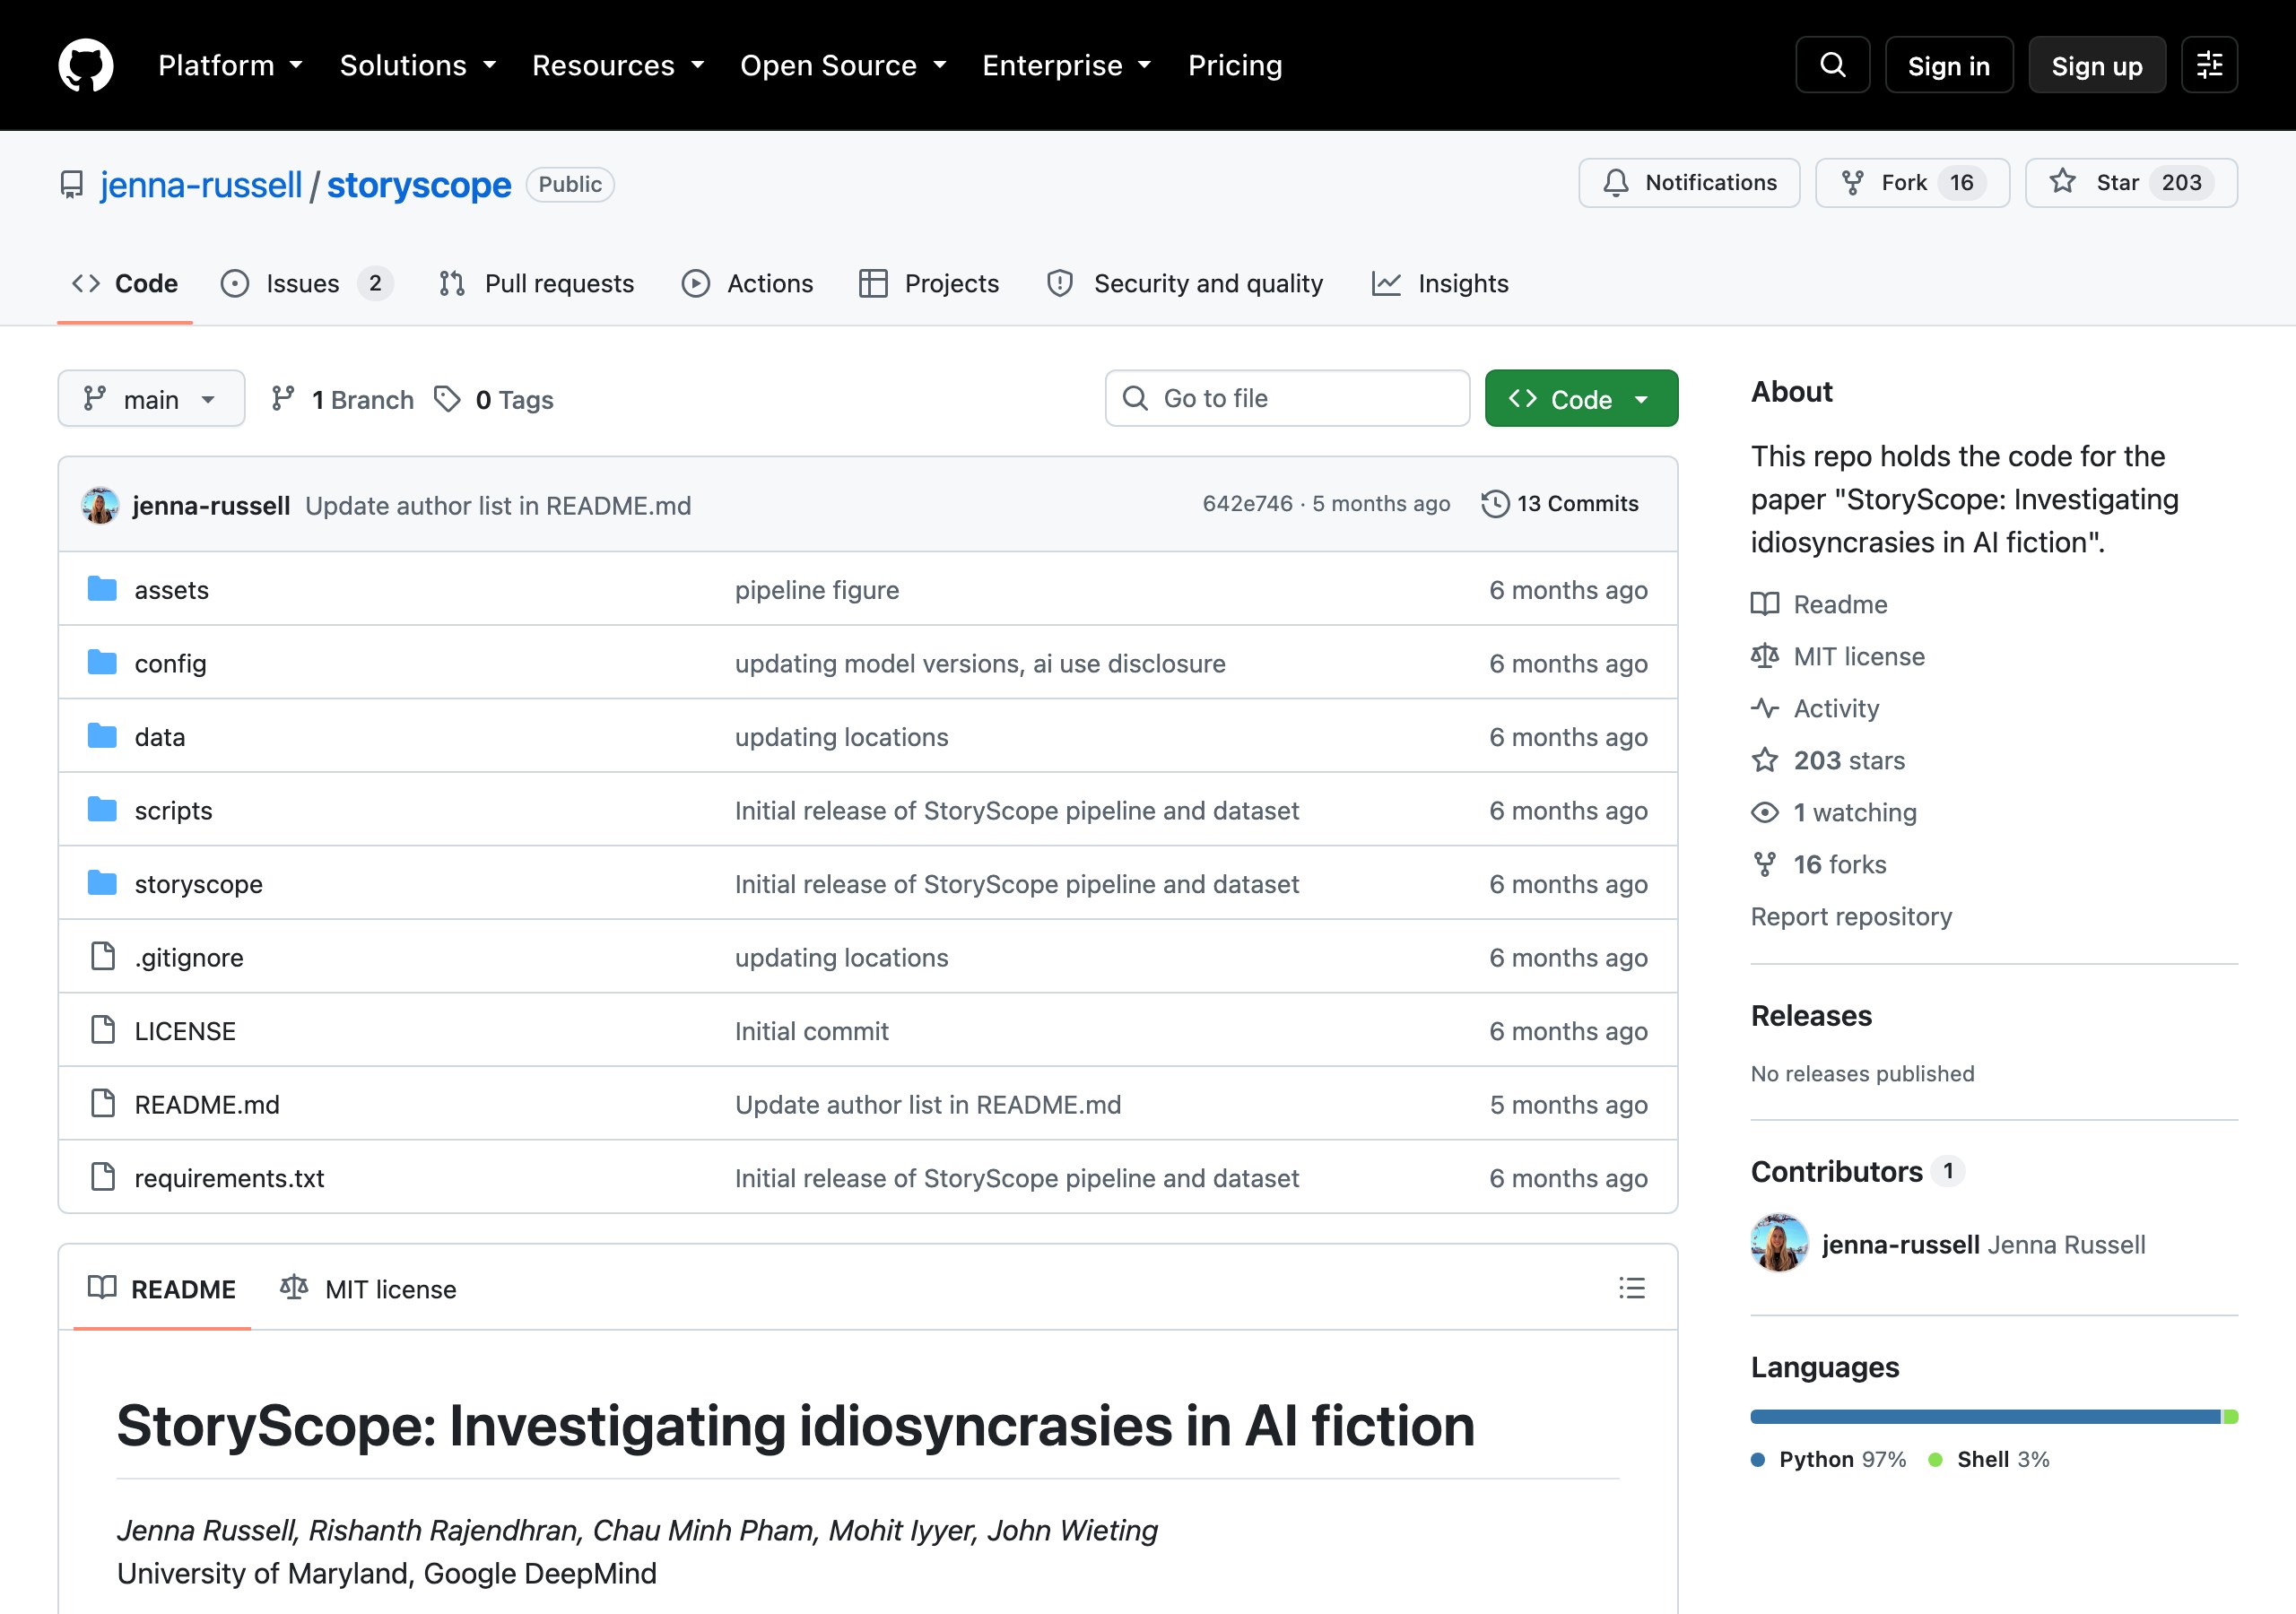The width and height of the screenshot is (2296, 1614).
Task: Click the star icon beside 203 stars
Action: [1765, 760]
